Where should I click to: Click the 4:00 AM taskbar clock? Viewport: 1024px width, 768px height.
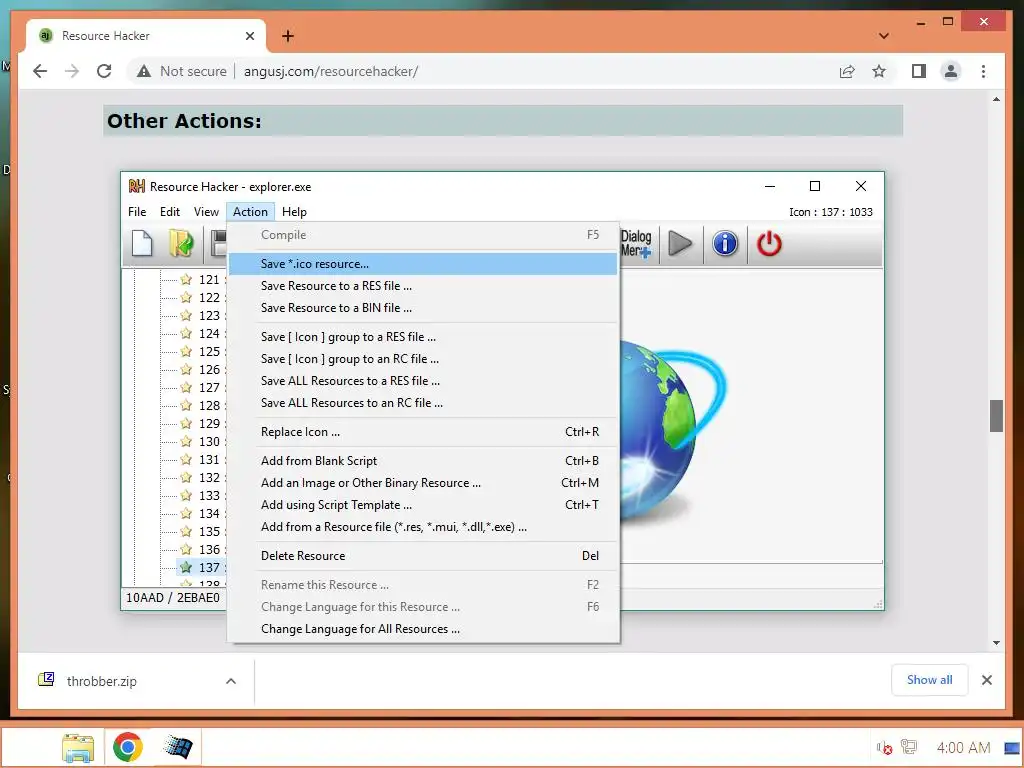[963, 747]
